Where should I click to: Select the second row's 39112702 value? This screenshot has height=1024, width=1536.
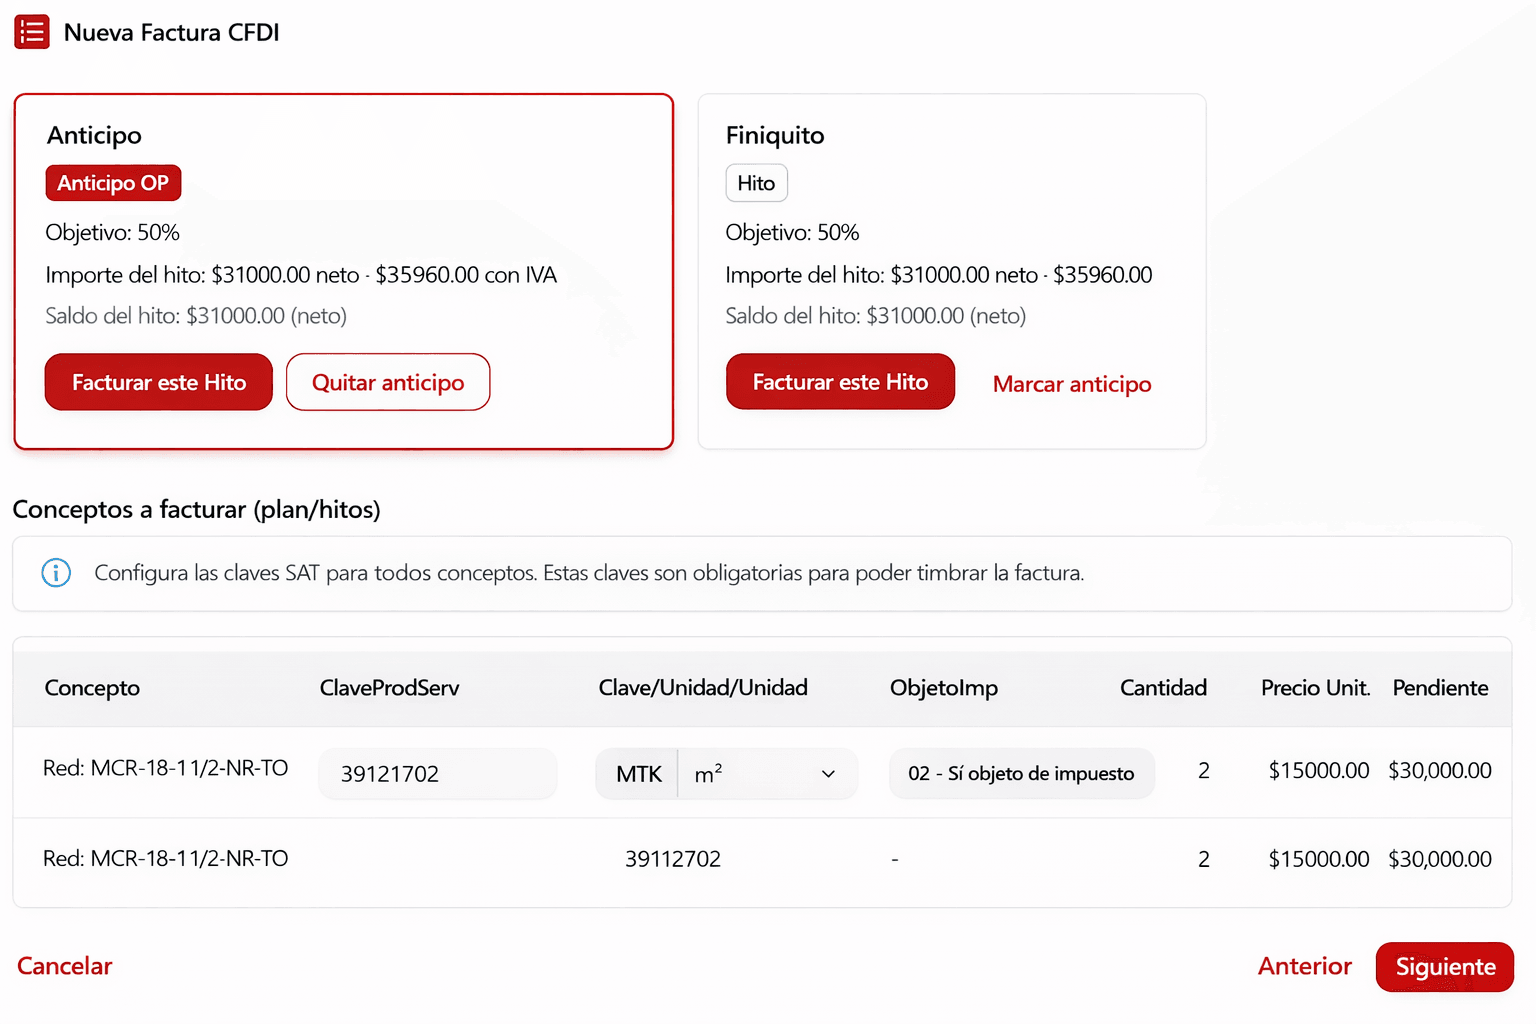tap(673, 859)
